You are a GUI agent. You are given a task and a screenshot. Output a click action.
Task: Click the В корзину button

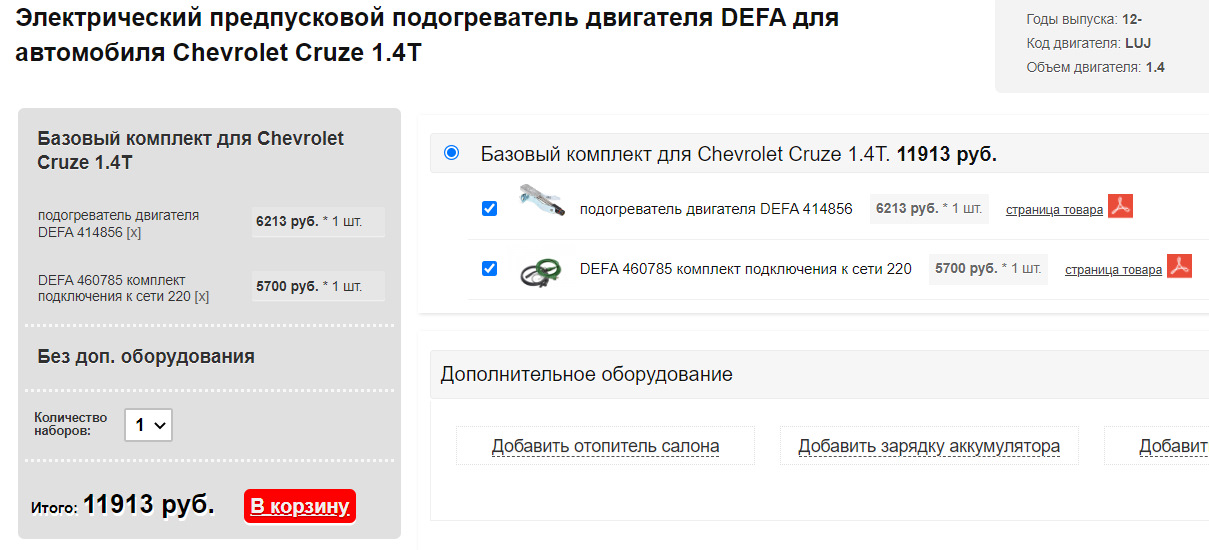click(x=300, y=506)
